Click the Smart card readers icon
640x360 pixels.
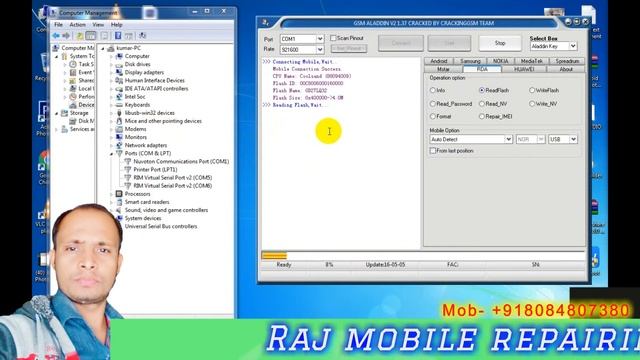119,202
